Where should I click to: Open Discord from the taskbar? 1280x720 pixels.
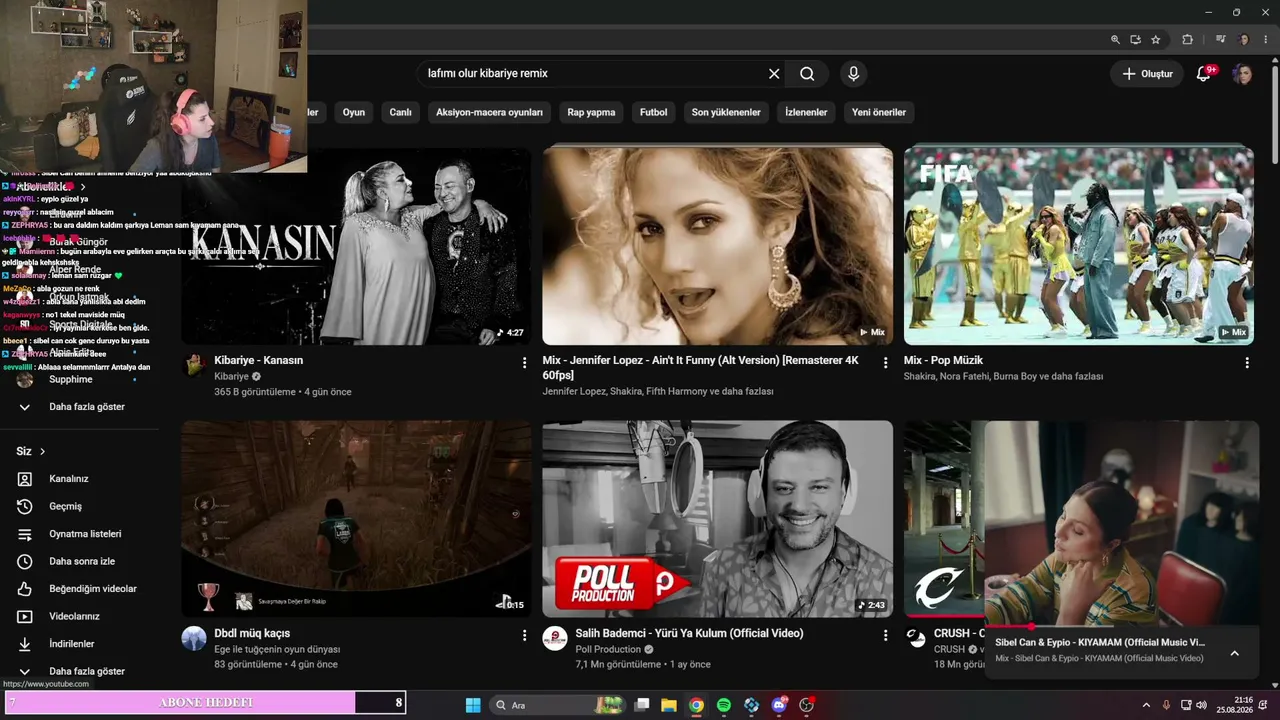pos(779,705)
